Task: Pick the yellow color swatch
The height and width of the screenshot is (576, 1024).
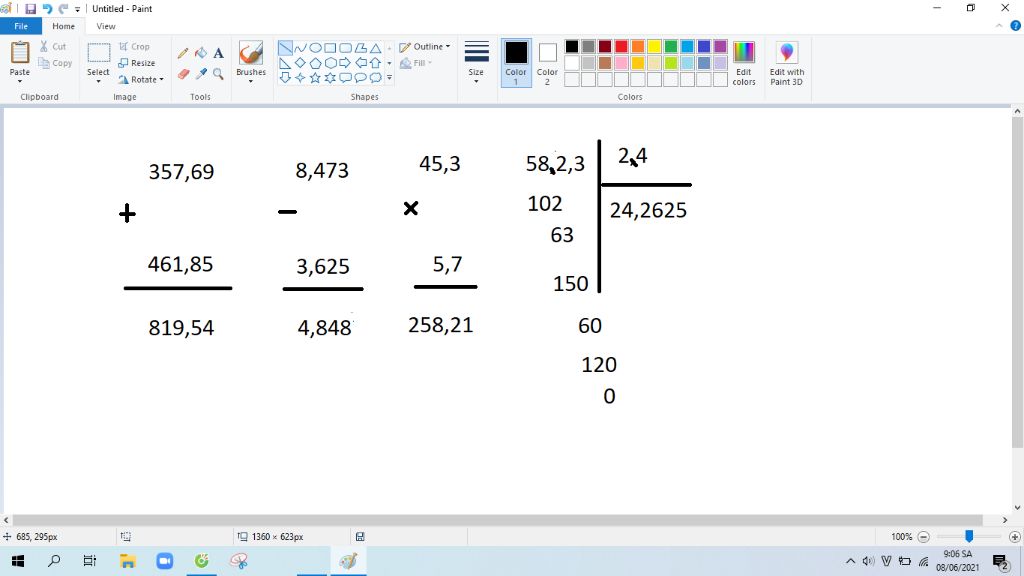Action: click(x=654, y=46)
